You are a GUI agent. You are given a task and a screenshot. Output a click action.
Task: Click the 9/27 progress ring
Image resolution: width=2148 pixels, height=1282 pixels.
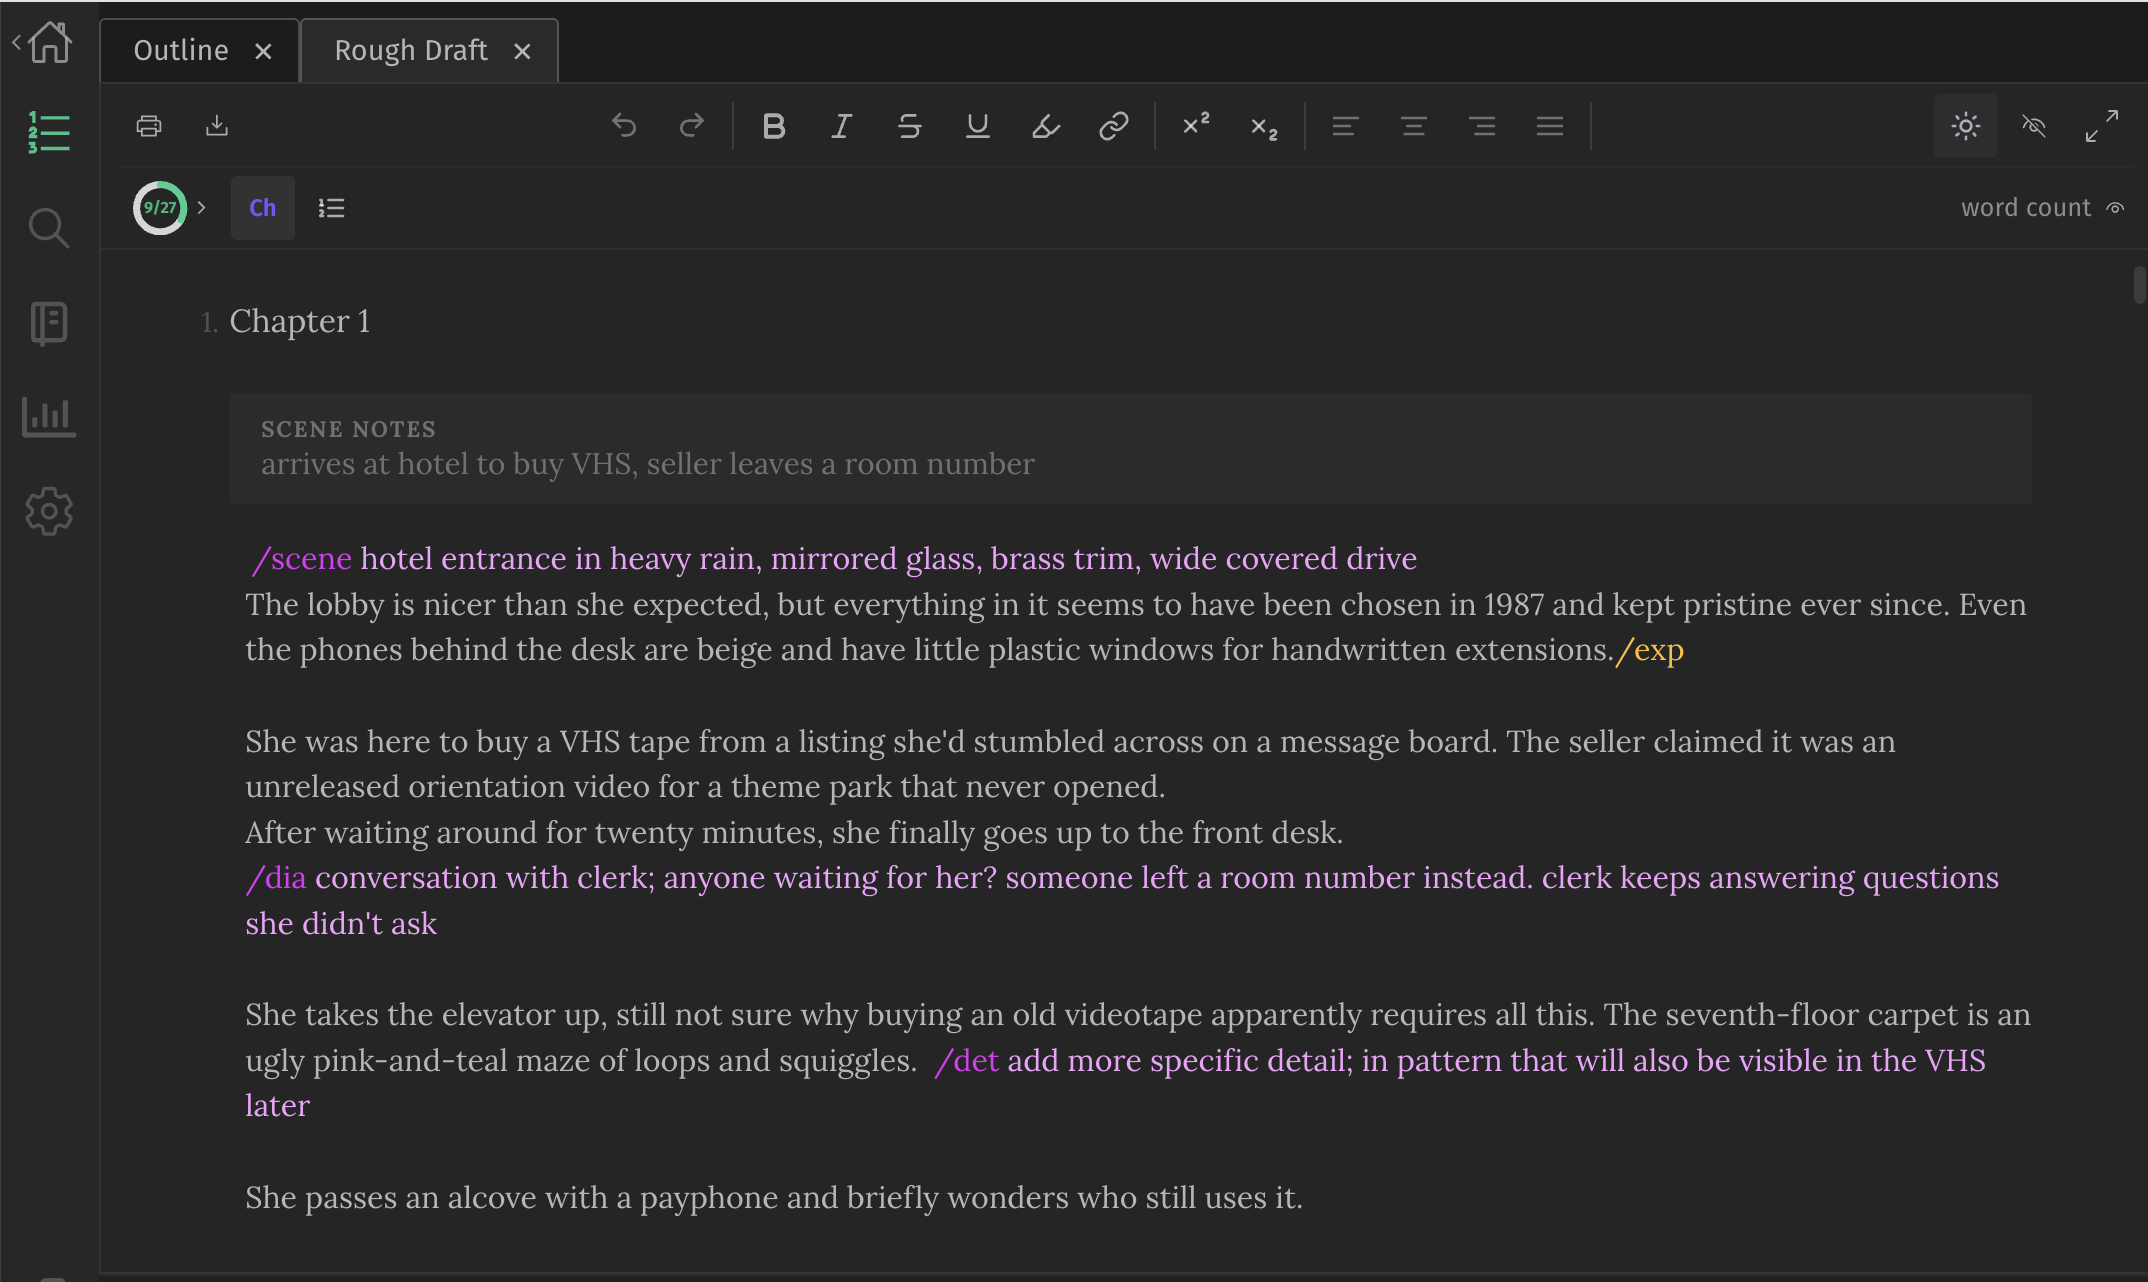[160, 208]
